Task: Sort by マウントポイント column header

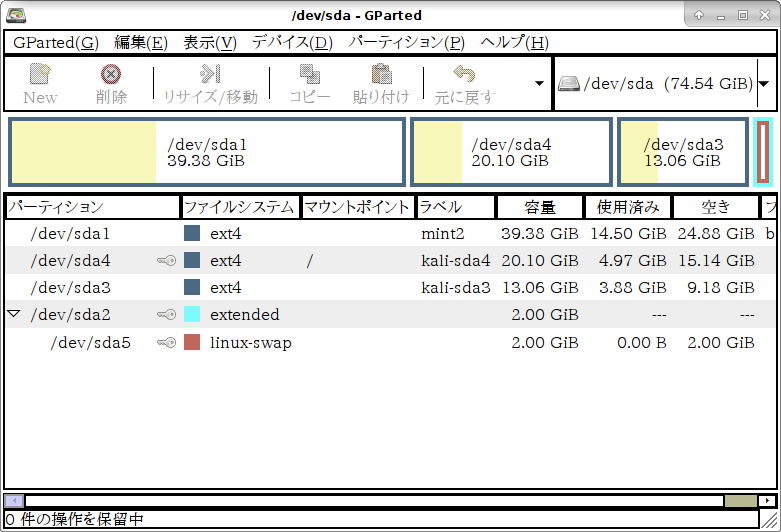Action: pyautogui.click(x=358, y=207)
